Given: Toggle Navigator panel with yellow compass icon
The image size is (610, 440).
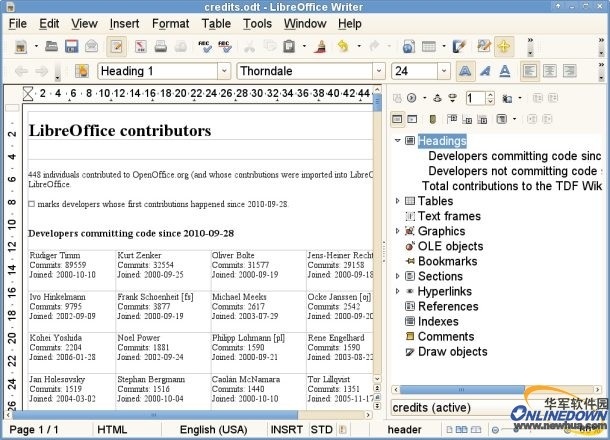Looking at the screenshot, I should coord(504,47).
